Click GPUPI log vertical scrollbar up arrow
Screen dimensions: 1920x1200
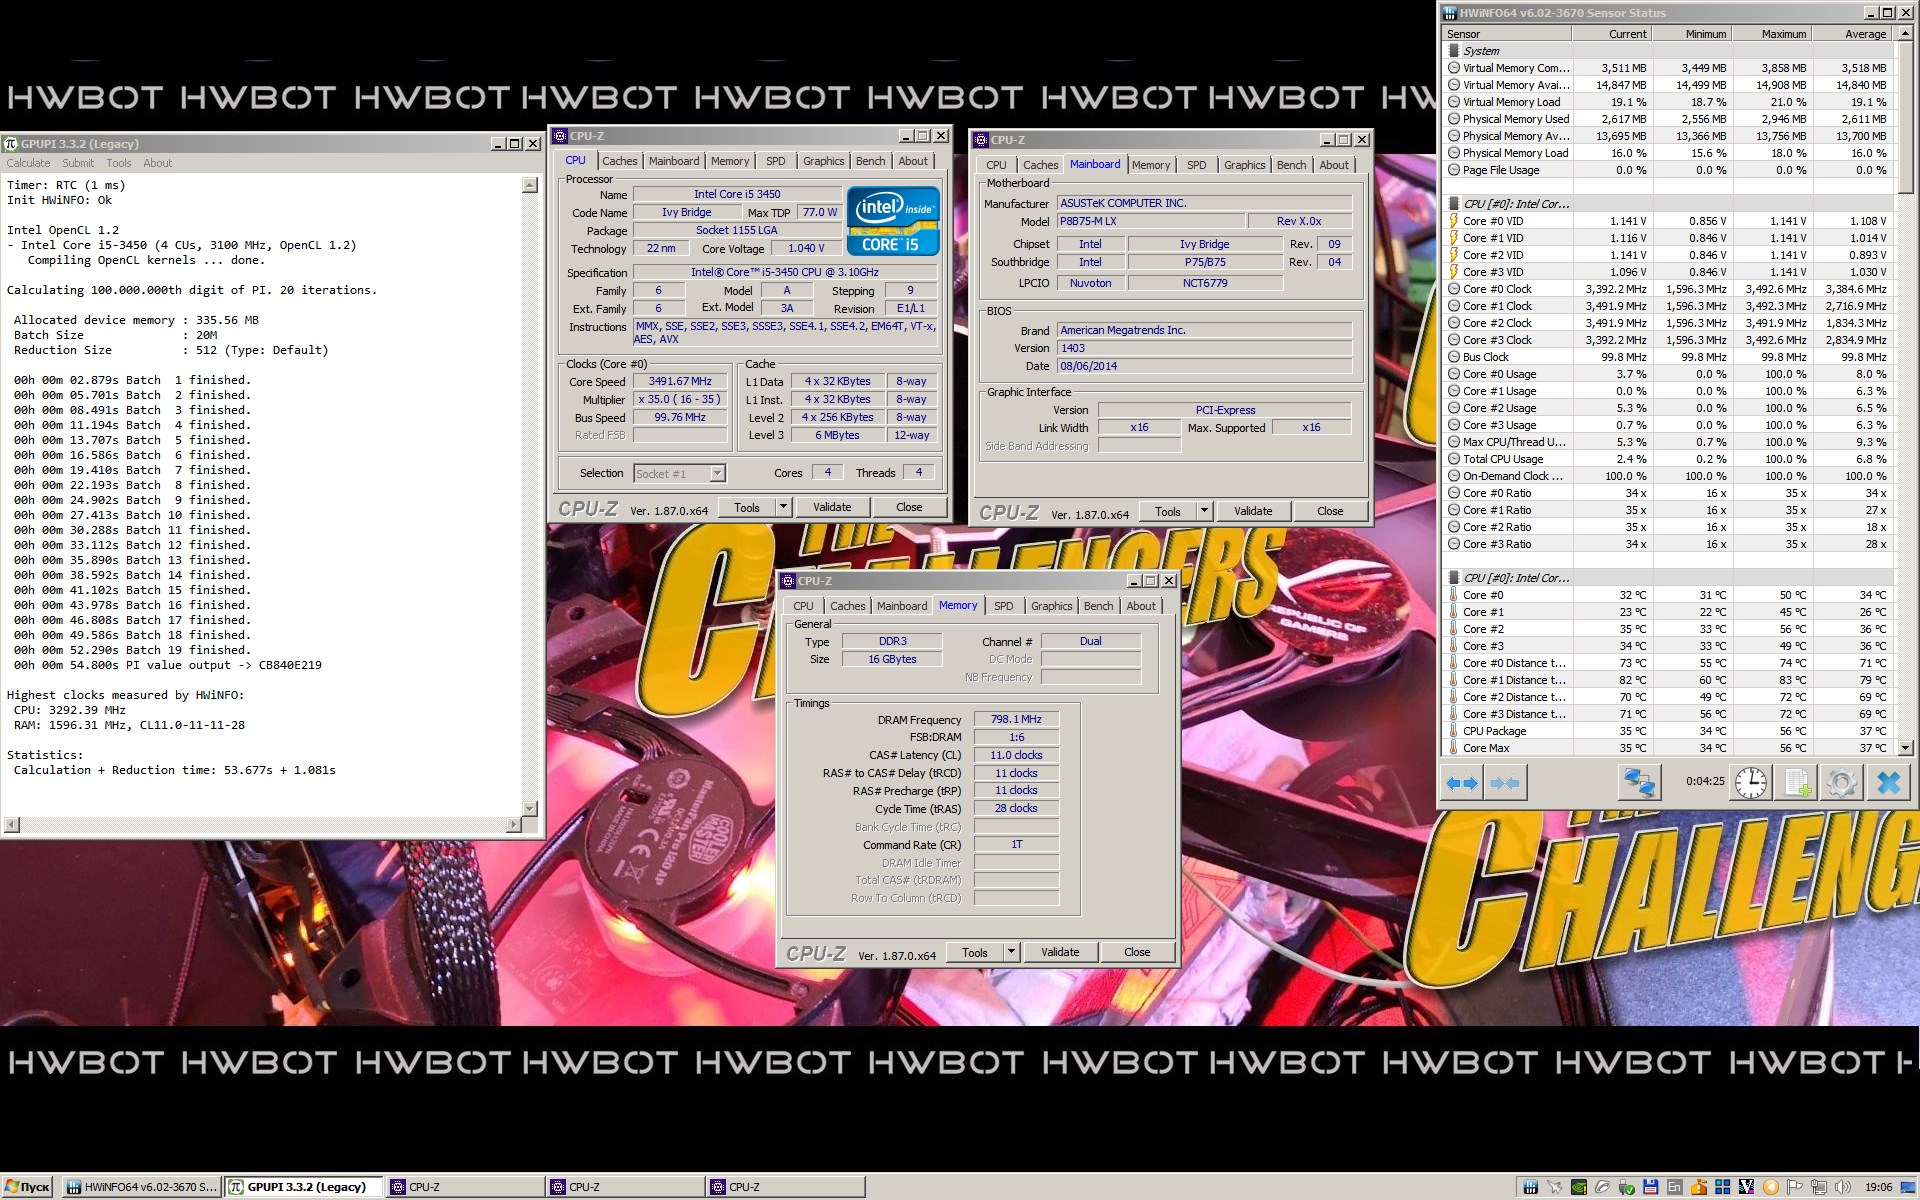[x=530, y=185]
